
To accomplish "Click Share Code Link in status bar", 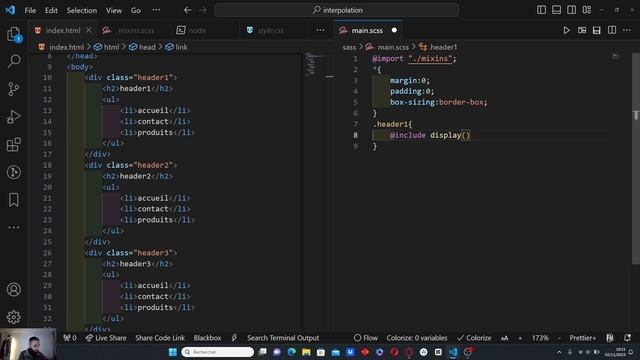I will point(160,338).
